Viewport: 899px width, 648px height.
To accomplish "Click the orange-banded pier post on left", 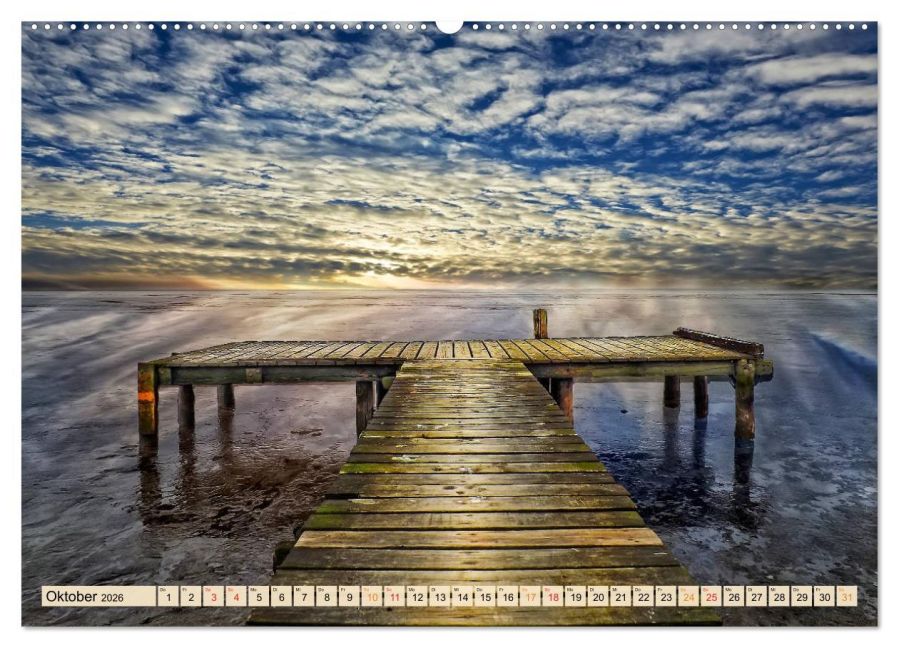I will (x=147, y=400).
